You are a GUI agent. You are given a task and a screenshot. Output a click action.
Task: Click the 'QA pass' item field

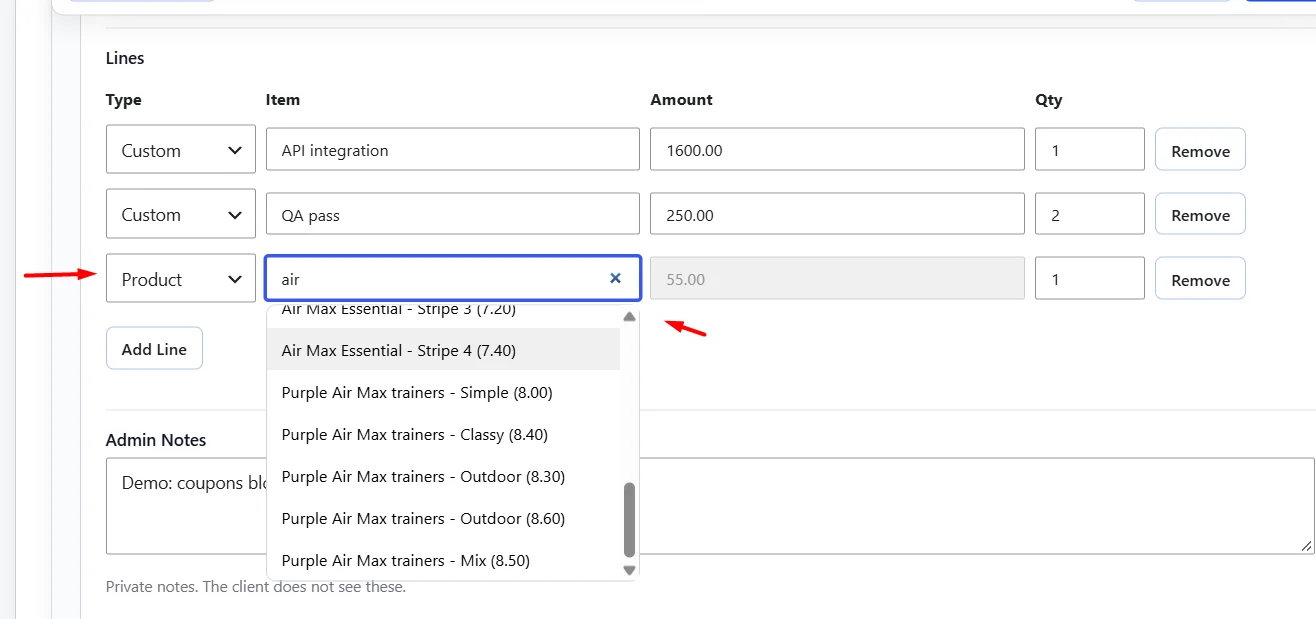453,214
